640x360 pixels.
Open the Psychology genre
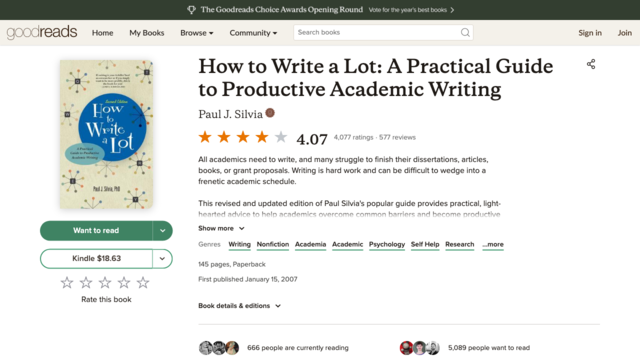coord(387,244)
